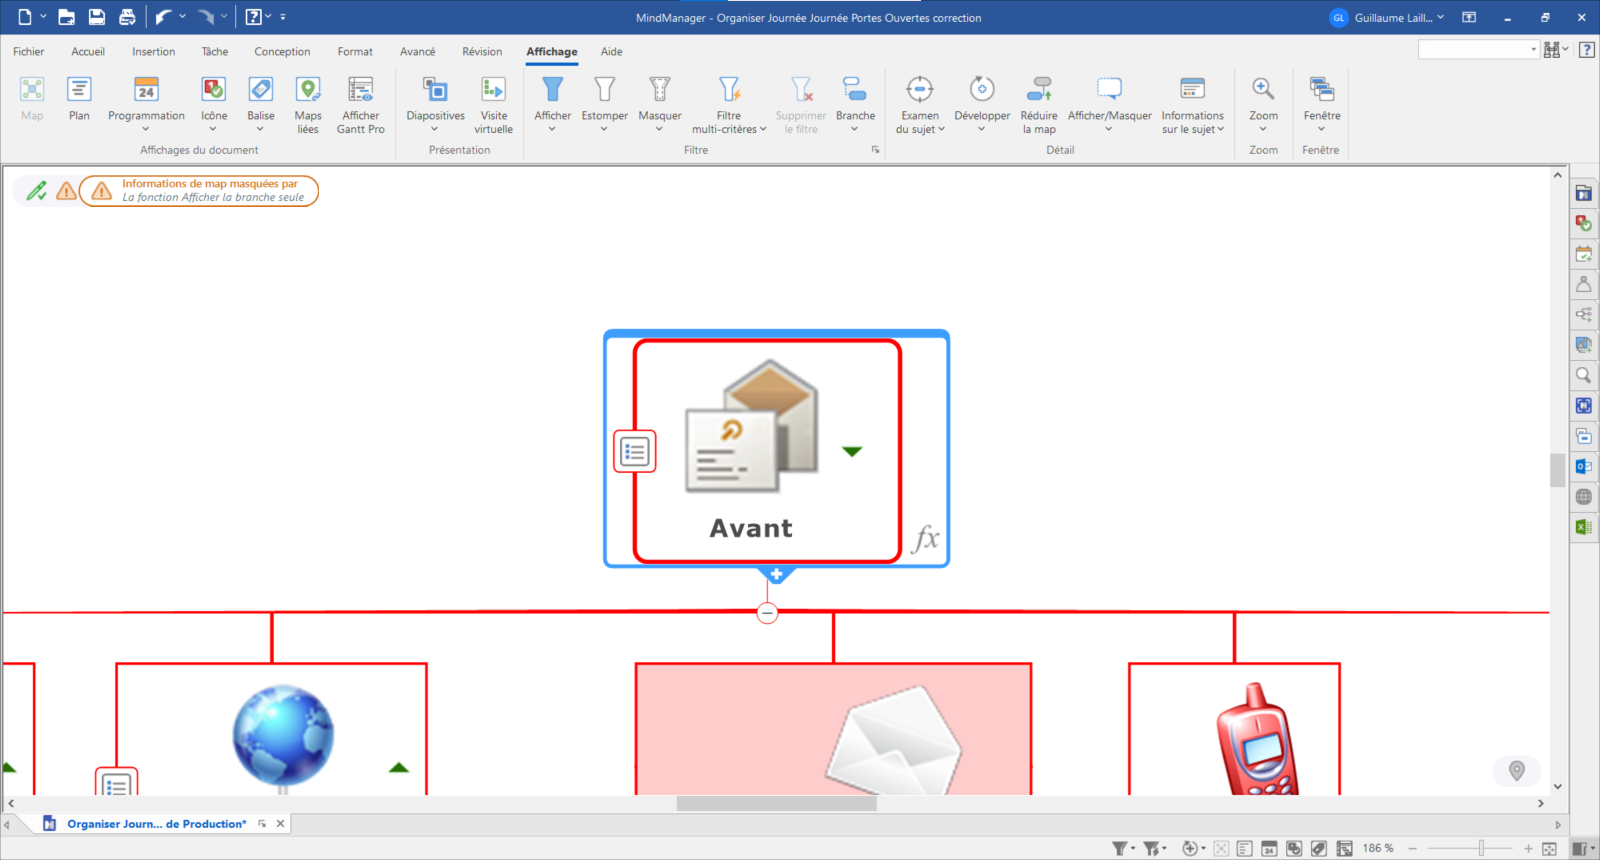The height and width of the screenshot is (860, 1600).
Task: Click the search magnifier in sidebar
Action: pos(1583,376)
